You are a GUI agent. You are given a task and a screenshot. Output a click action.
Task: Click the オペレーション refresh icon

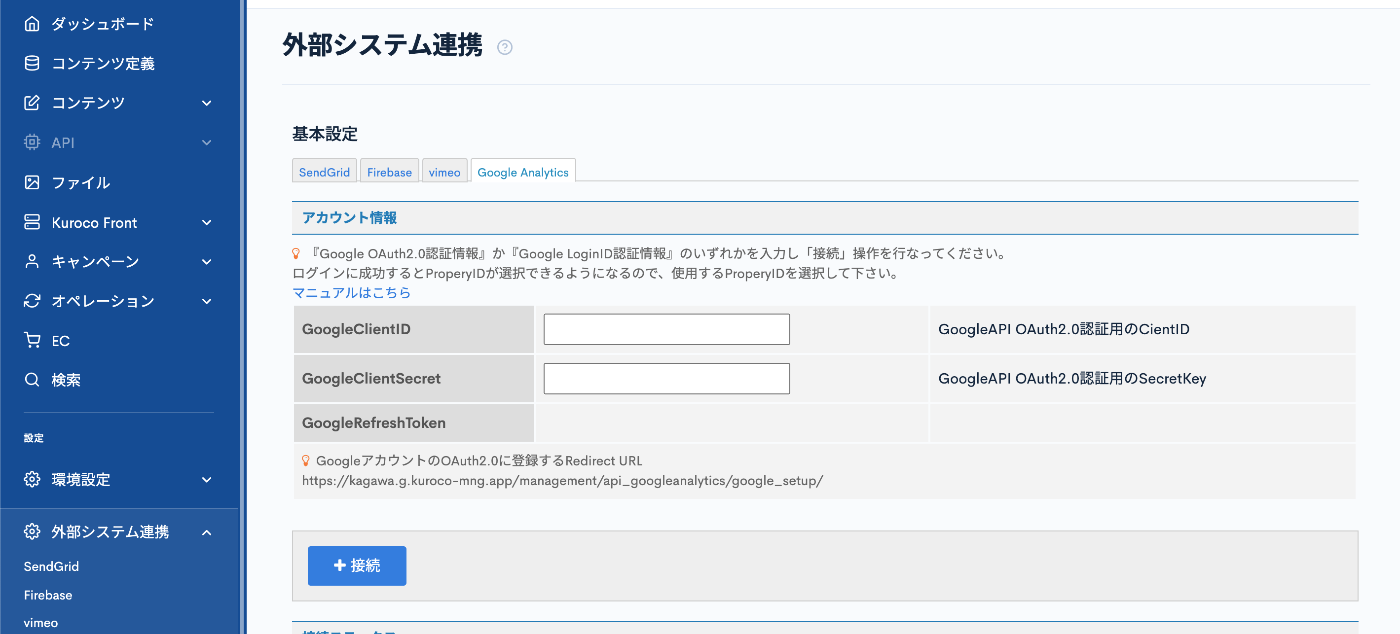tap(32, 301)
